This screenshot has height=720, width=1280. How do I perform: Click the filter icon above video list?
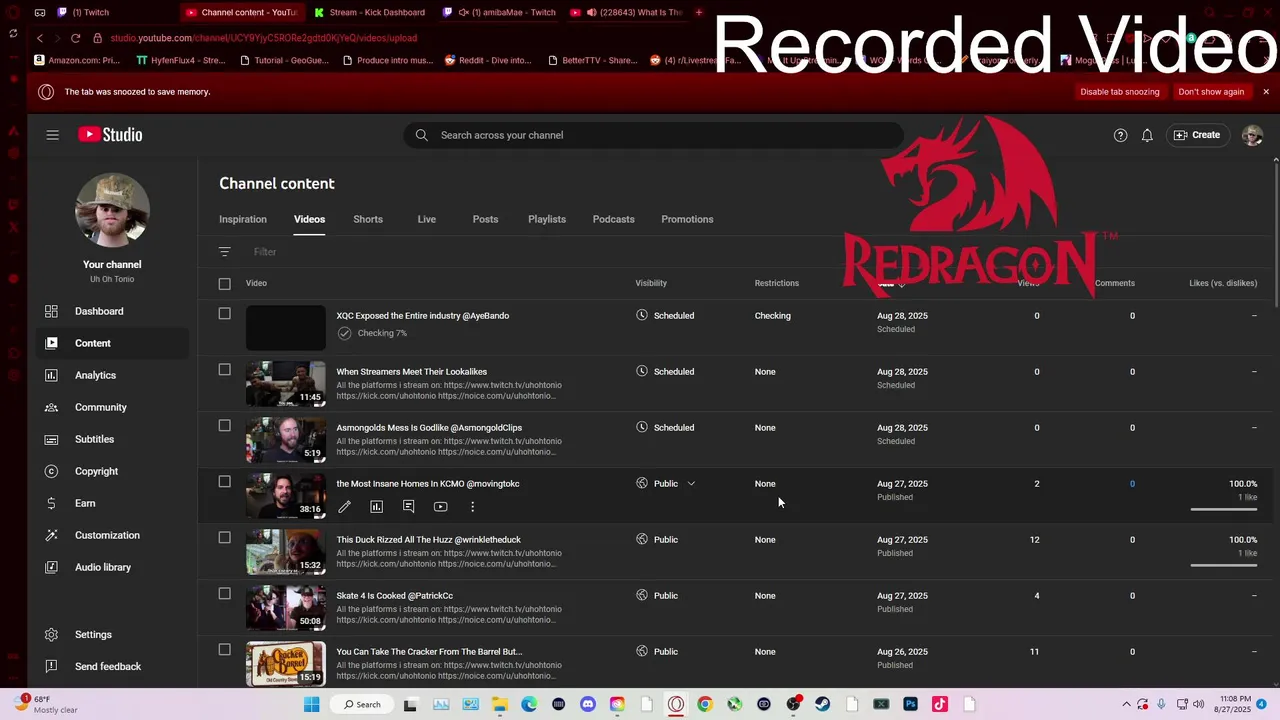224,252
